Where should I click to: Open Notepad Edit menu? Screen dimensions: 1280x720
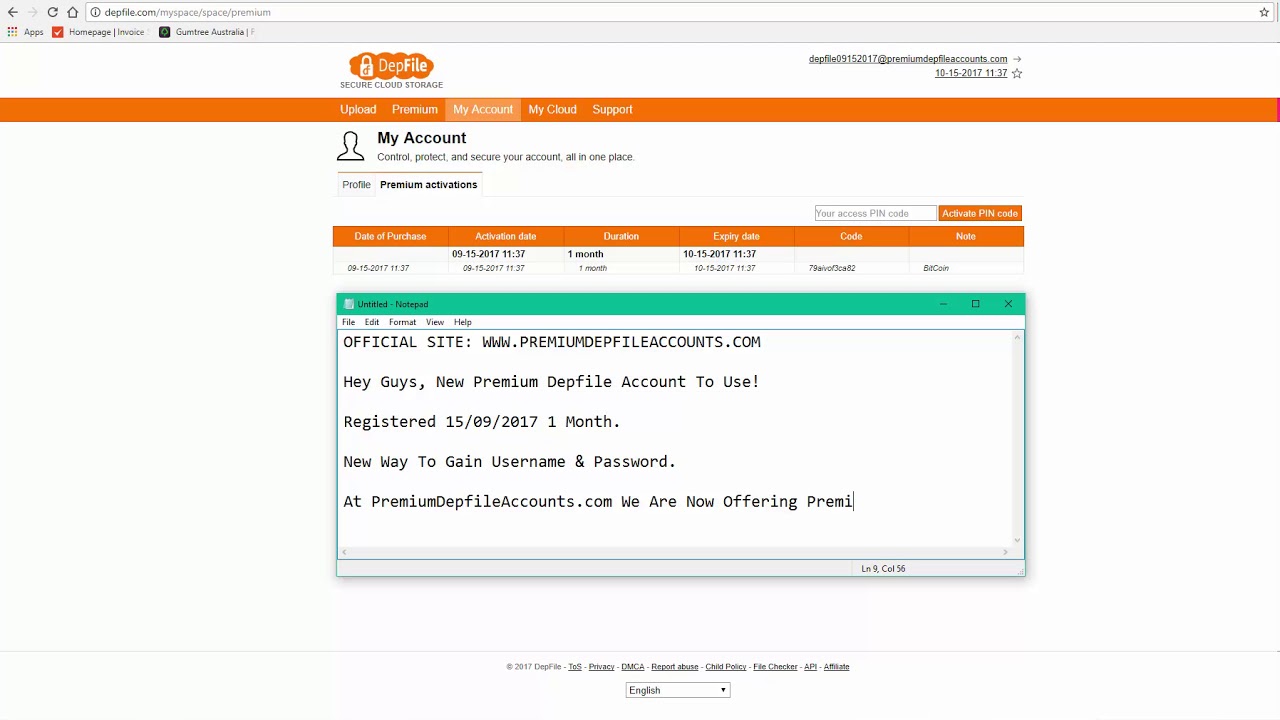372,322
